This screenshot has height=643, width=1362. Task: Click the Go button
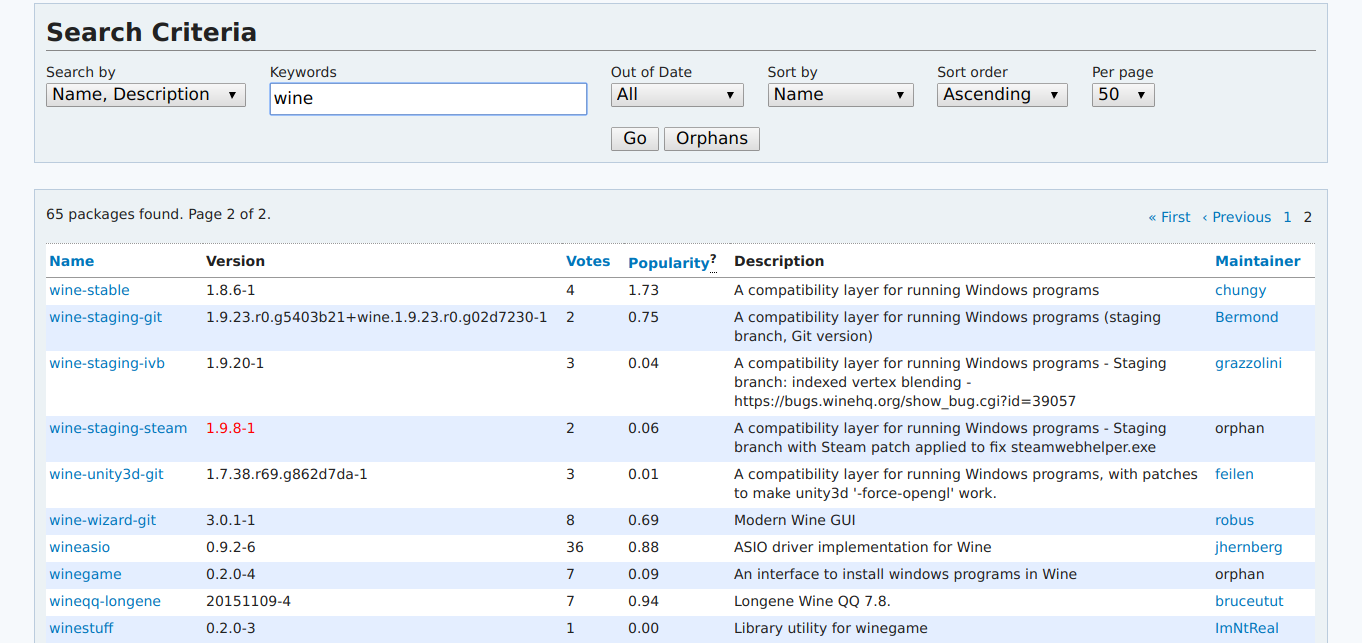coord(635,139)
